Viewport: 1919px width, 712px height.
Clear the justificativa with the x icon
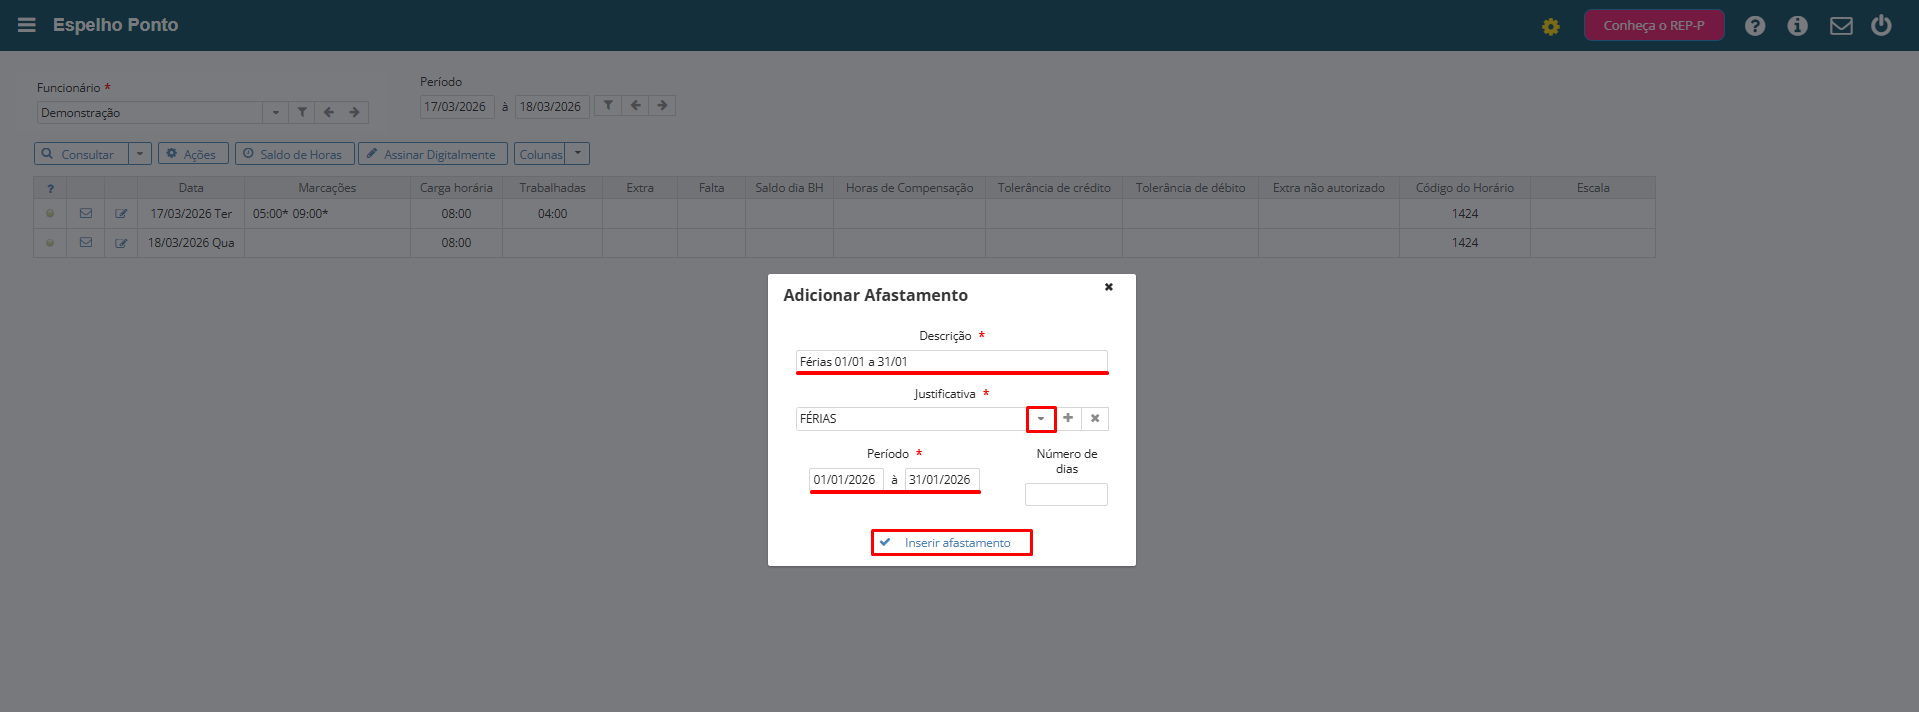pos(1095,418)
